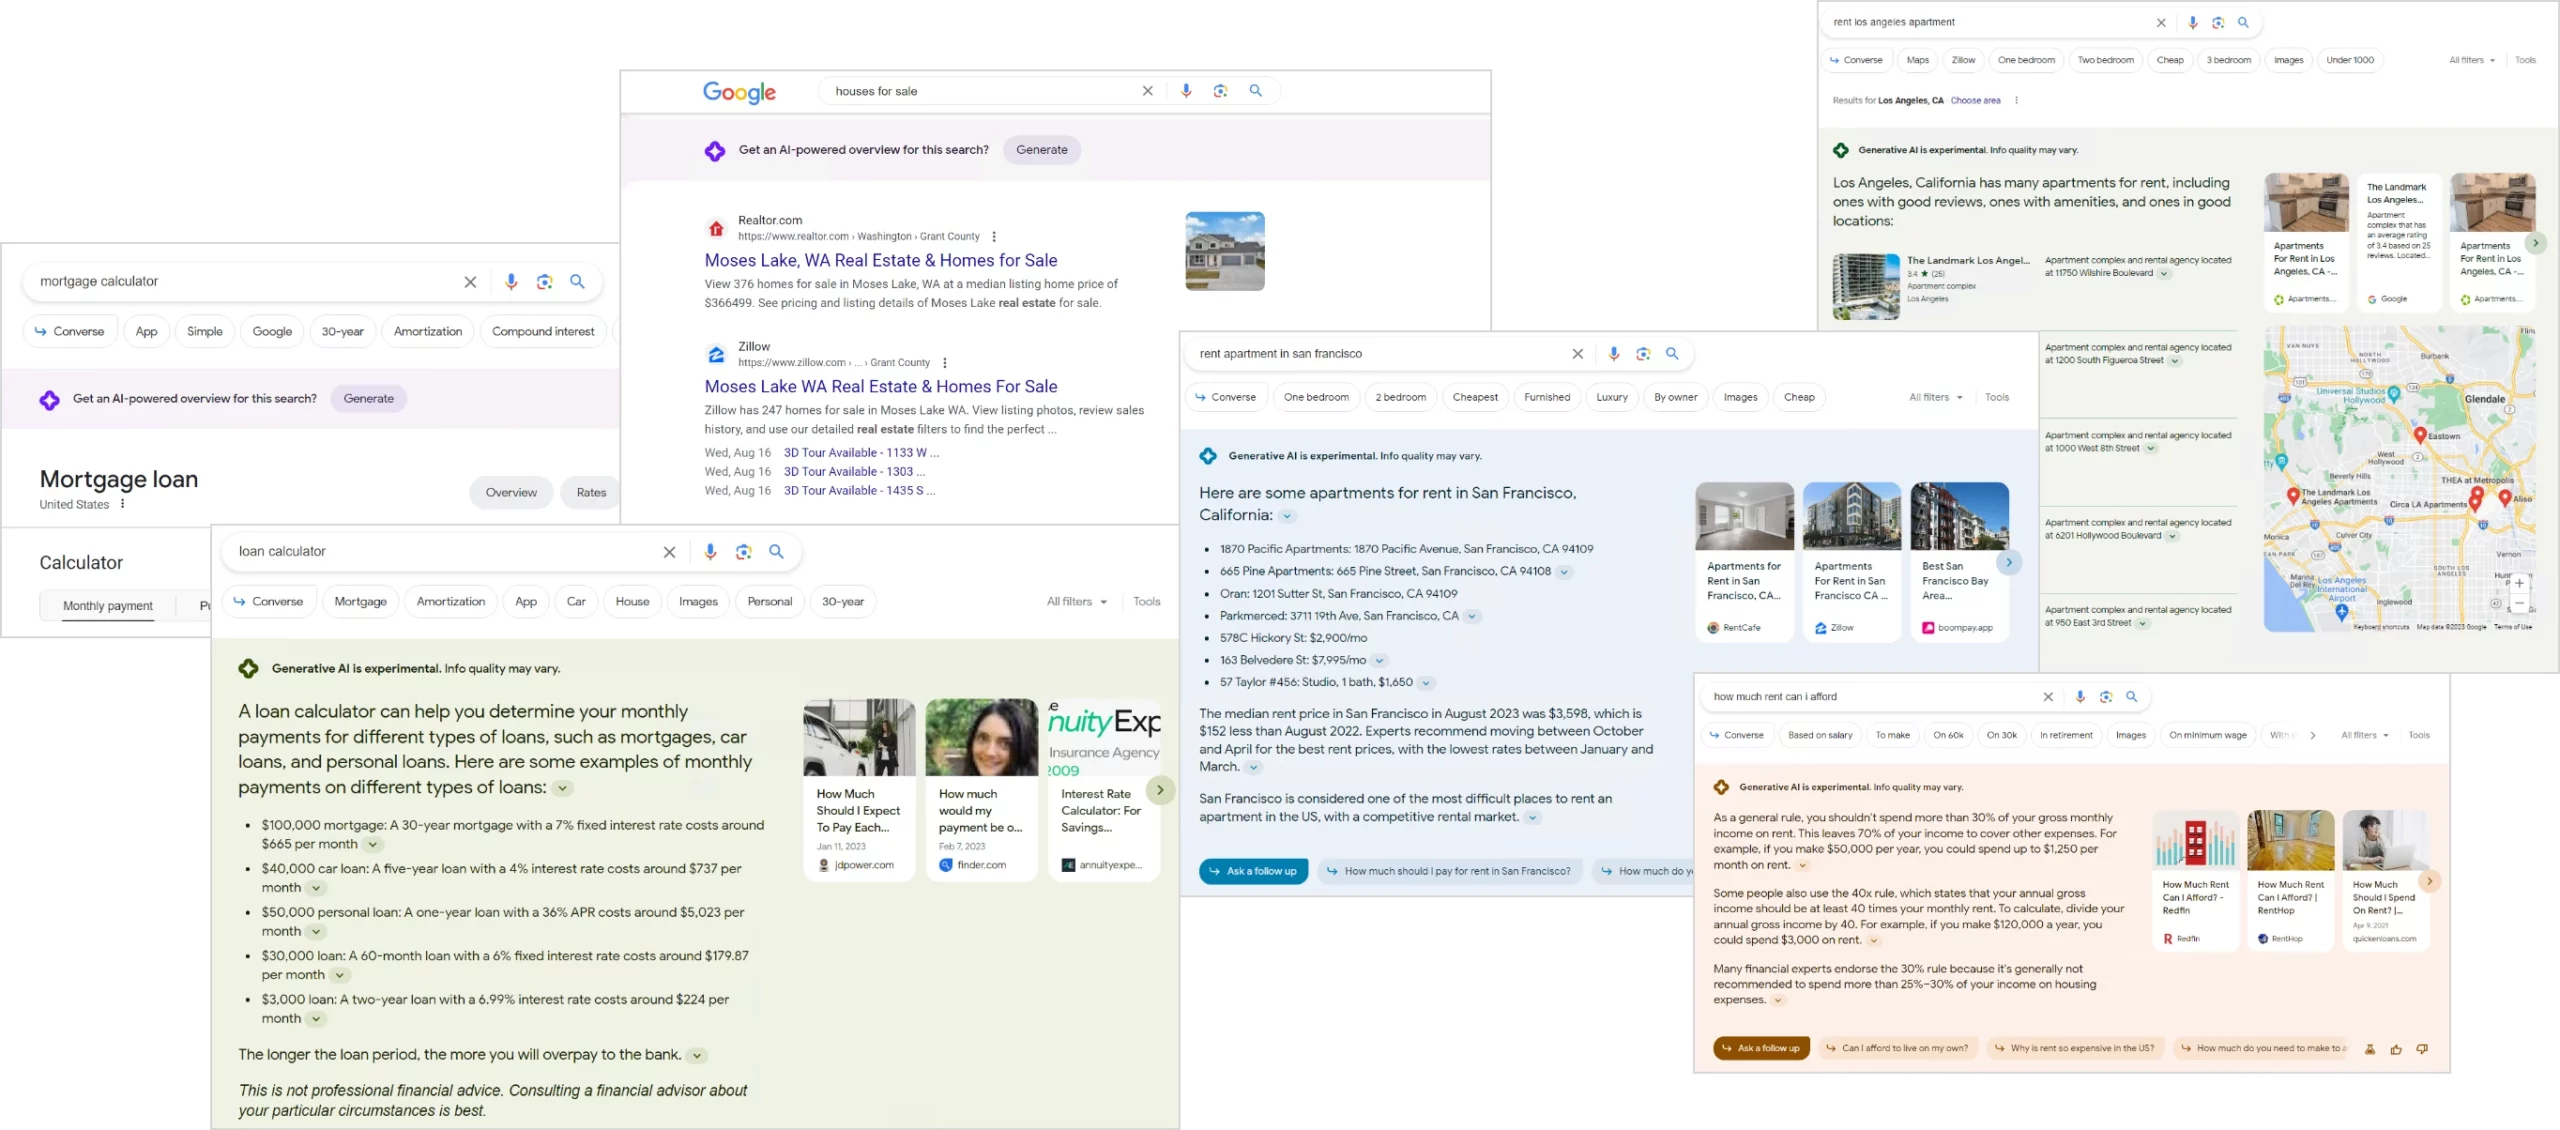Click the Los Angeles apartments map
The height and width of the screenshot is (1130, 2560).
pos(2400,479)
